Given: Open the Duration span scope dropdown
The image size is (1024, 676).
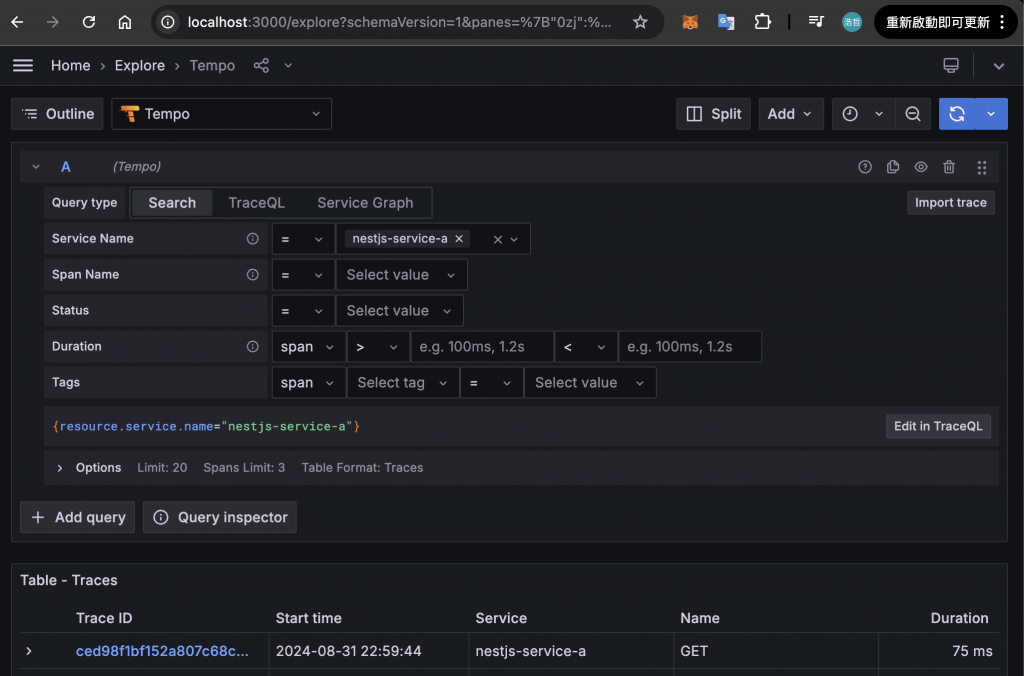Looking at the screenshot, I should pyautogui.click(x=308, y=347).
